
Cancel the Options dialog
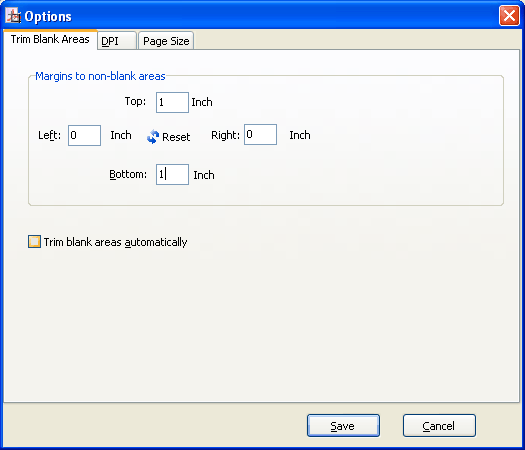tap(439, 426)
